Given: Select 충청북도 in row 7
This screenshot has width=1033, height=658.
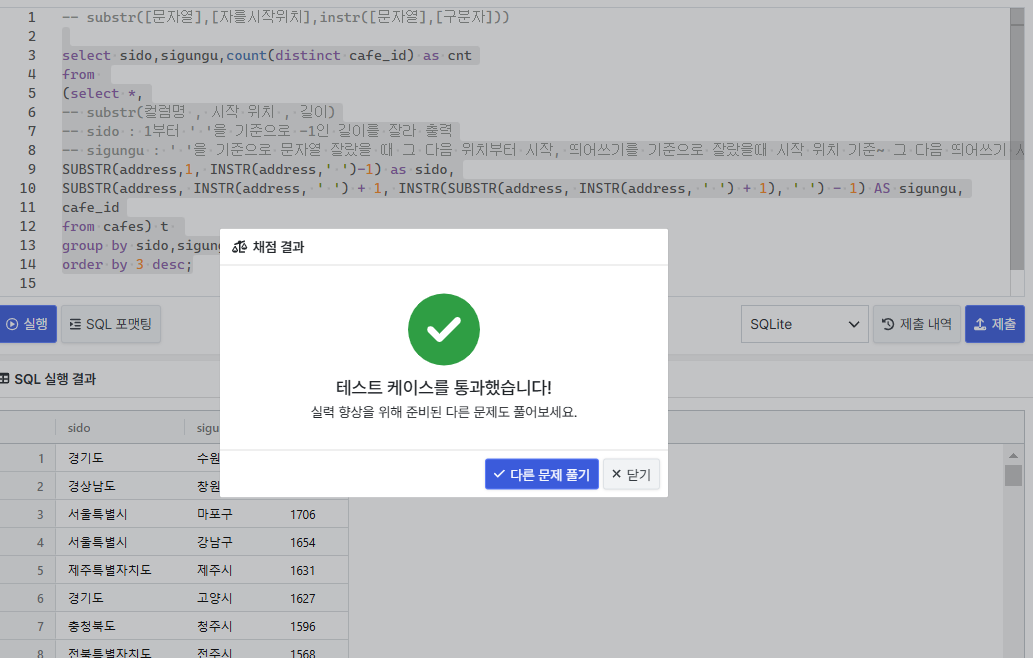Looking at the screenshot, I should pyautogui.click(x=92, y=626).
